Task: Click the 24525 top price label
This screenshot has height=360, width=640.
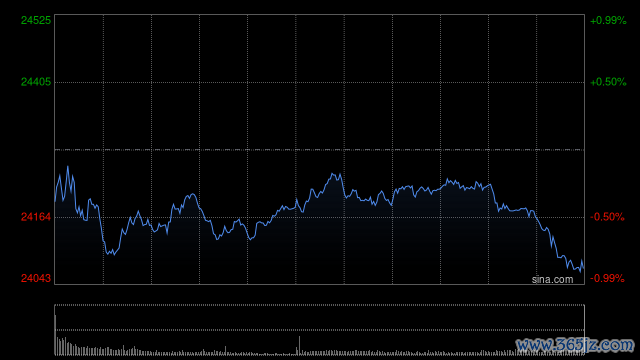Action: point(36,20)
